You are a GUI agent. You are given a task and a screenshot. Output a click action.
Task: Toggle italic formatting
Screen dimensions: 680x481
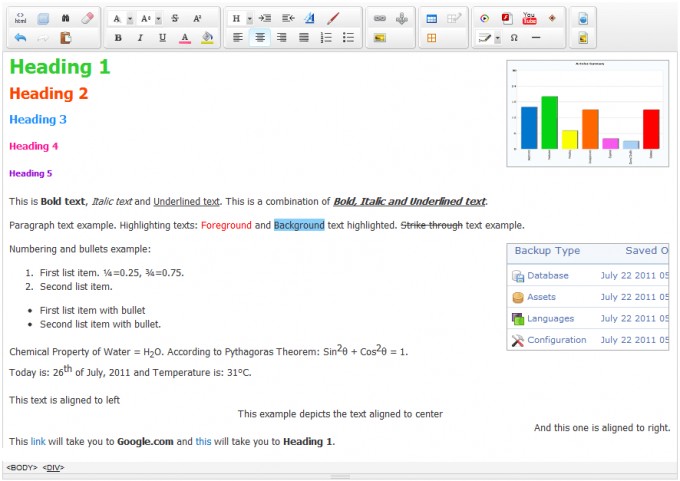pos(140,38)
